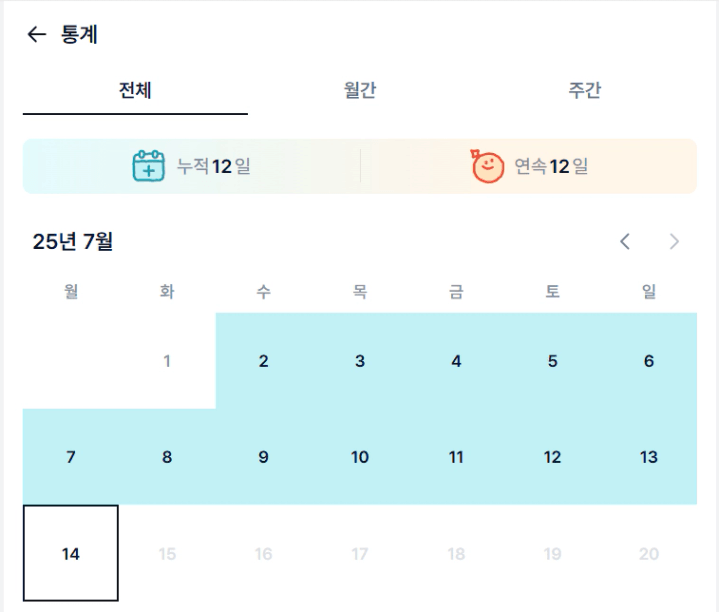Go to the next month with right chevron
The image size is (719, 612).
pyautogui.click(x=674, y=241)
